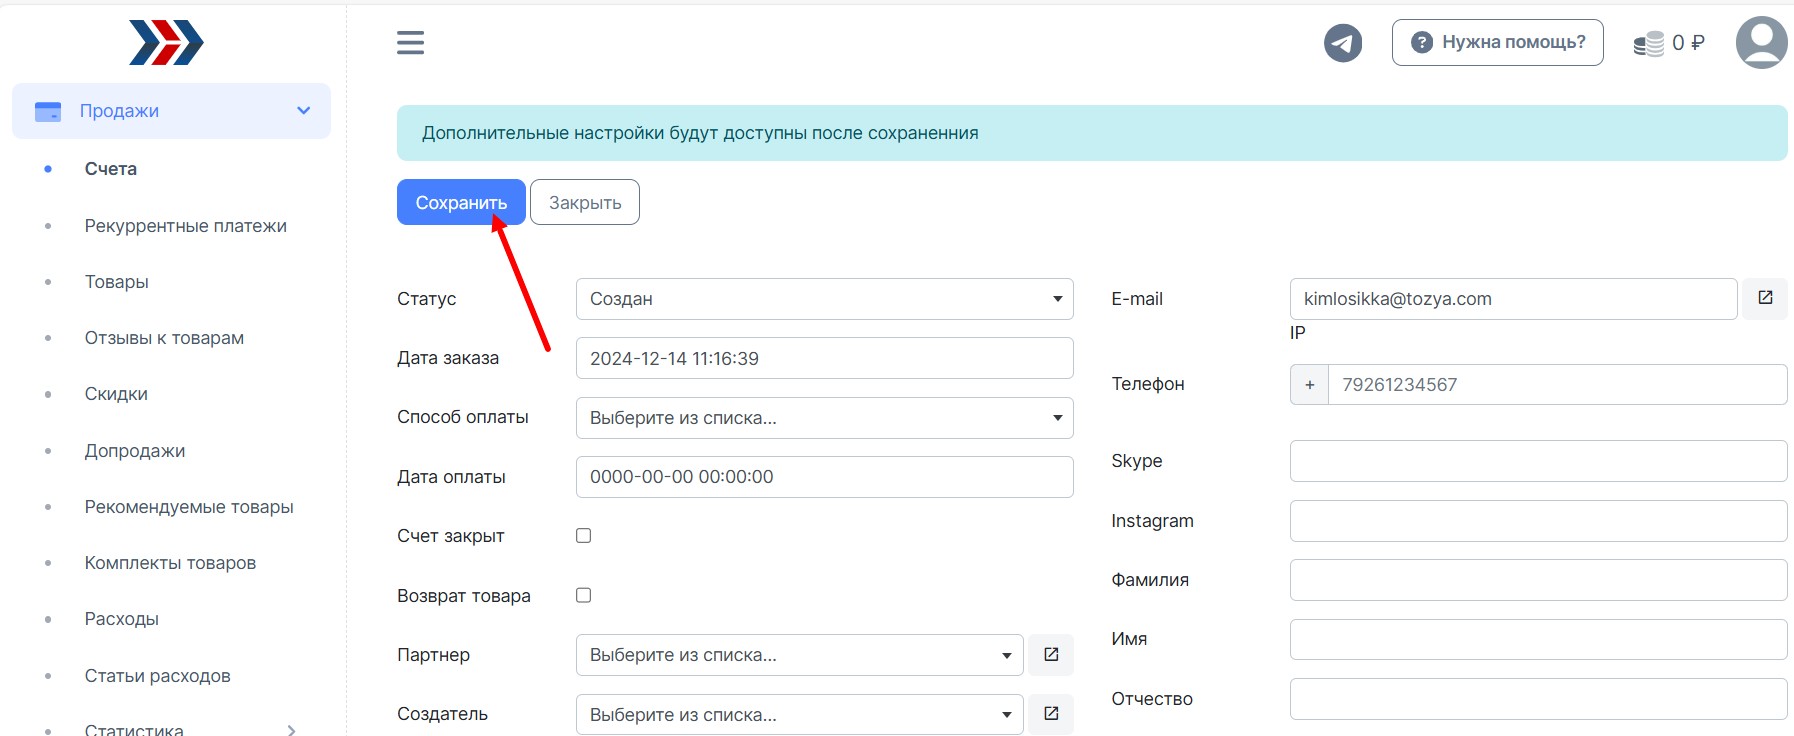The width and height of the screenshot is (1794, 736).
Task: Tick the Счет закрыт checkbox
Action: tap(584, 535)
